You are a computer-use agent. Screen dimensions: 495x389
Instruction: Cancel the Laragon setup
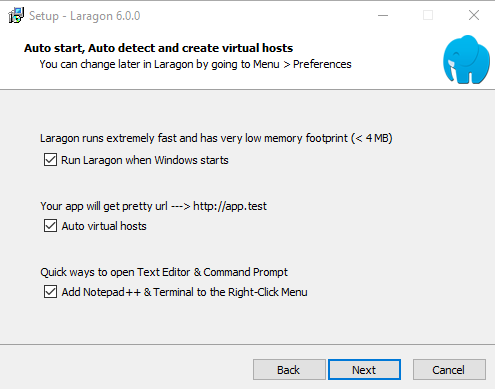click(449, 369)
